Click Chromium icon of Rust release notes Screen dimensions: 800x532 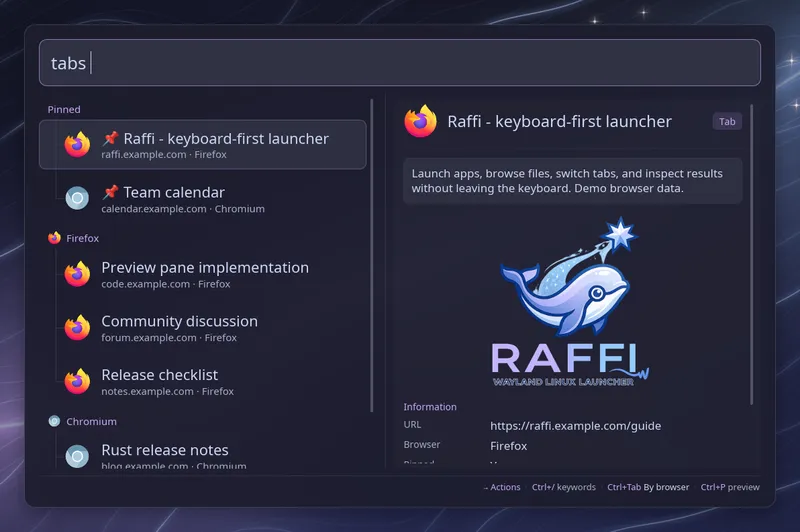(77, 456)
